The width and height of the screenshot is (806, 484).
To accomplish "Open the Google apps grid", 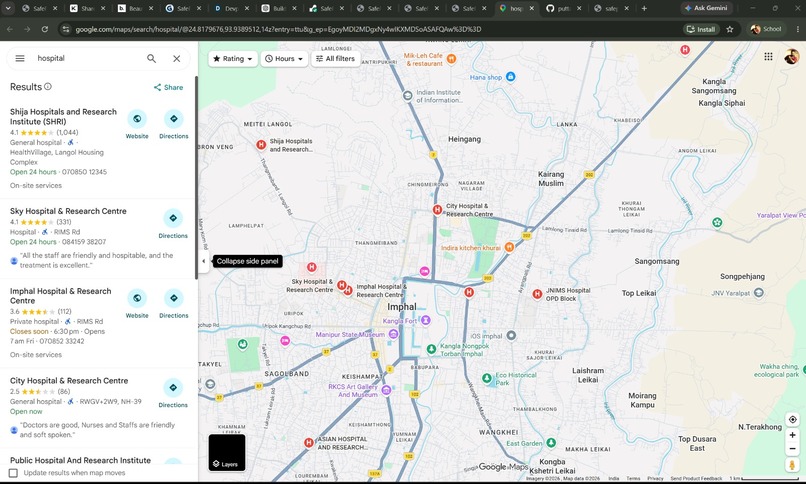I will point(768,57).
